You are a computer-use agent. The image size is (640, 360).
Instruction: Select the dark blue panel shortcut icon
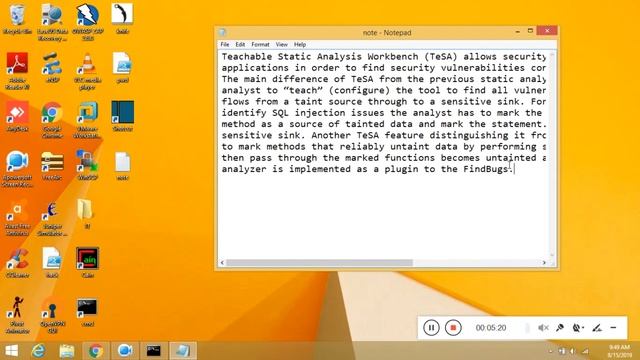click(x=122, y=116)
